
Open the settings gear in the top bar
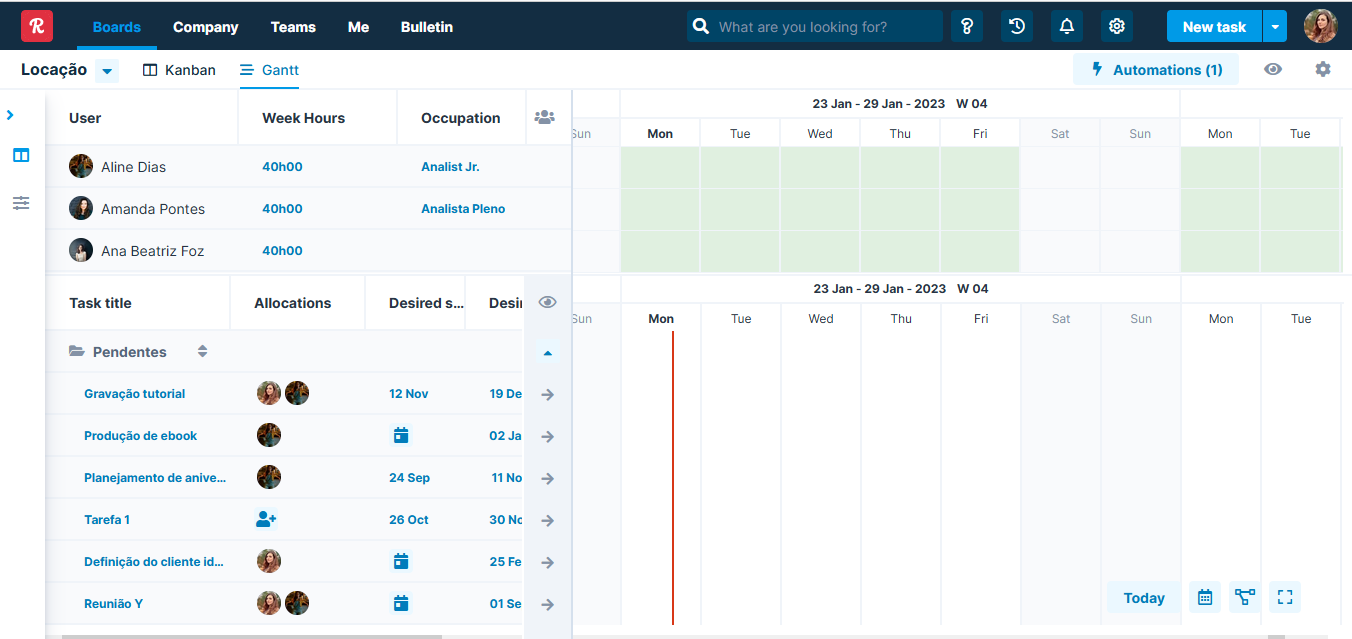coord(1116,25)
